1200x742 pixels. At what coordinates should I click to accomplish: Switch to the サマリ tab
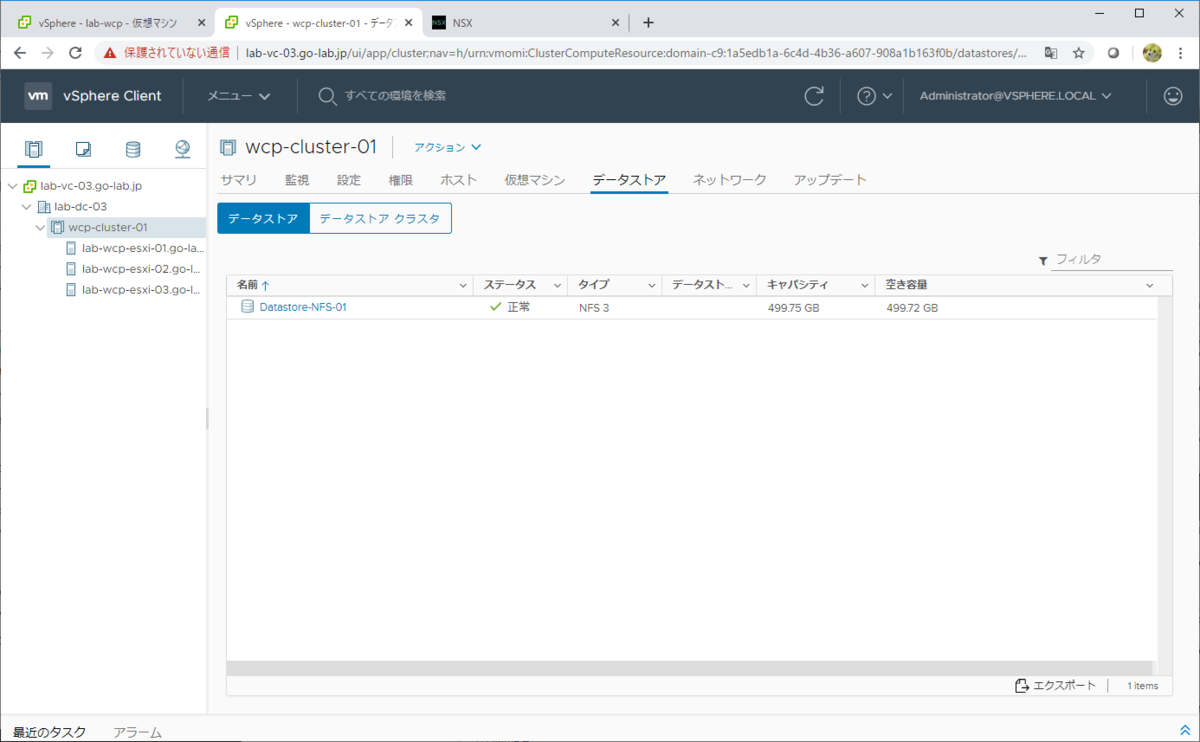239,180
